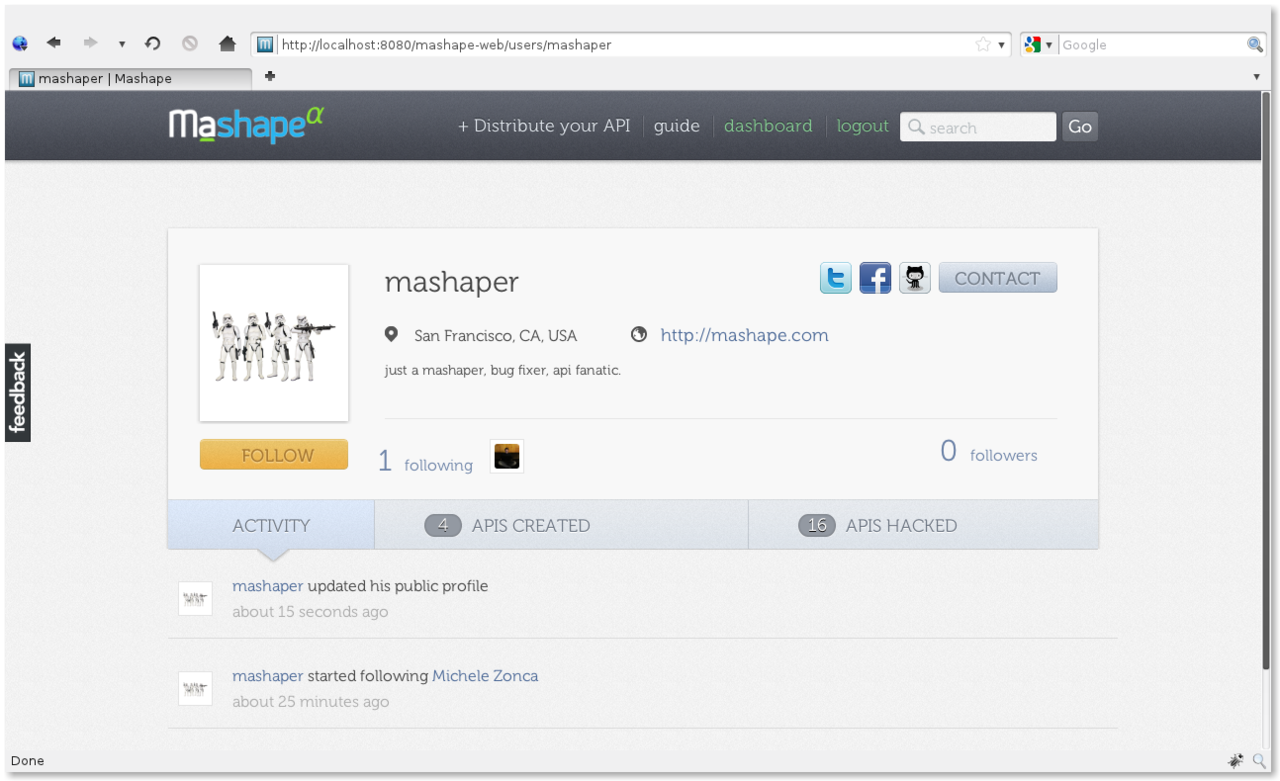Open the "+ Distribute your API" link
The image size is (1280, 781).
(x=544, y=126)
